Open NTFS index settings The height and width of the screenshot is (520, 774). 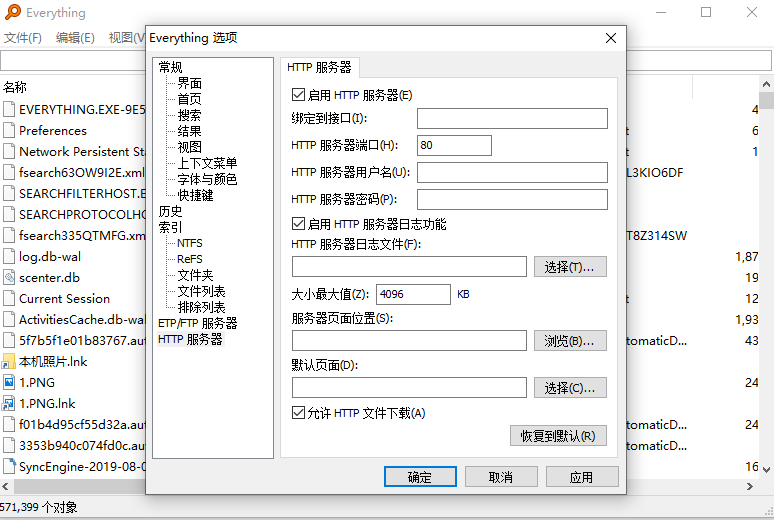[190, 243]
